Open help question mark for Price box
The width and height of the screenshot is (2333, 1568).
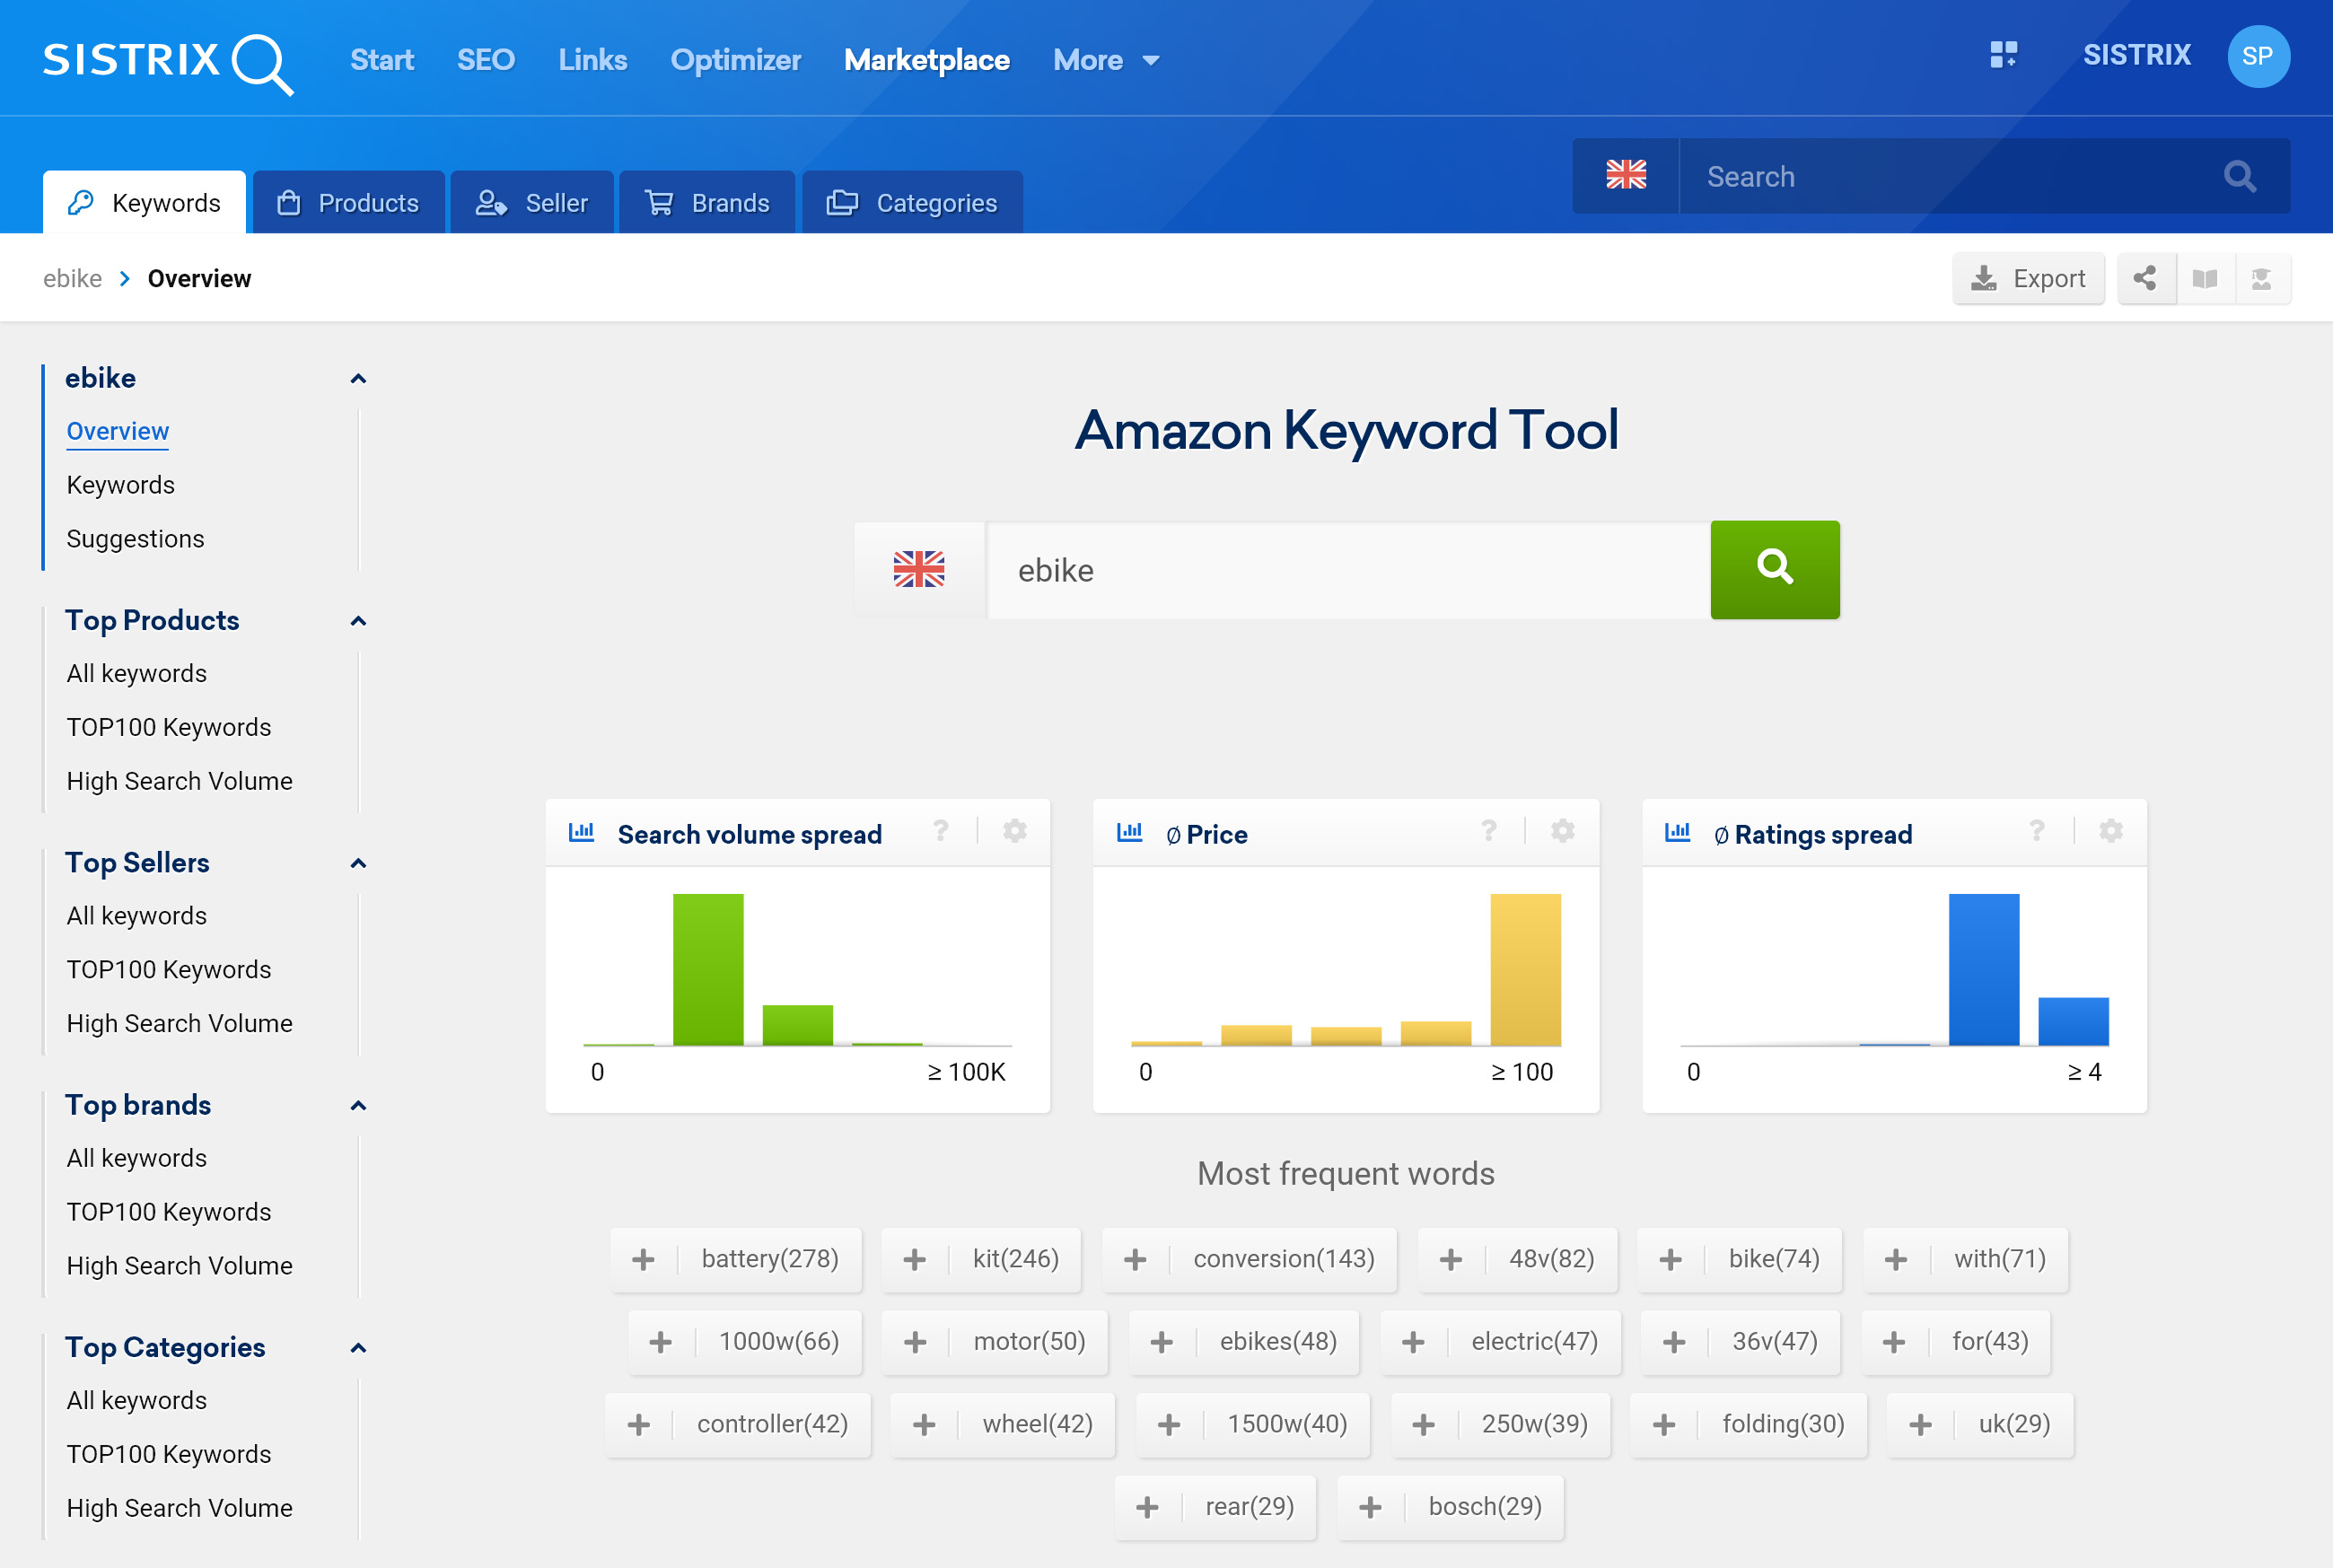[1488, 831]
